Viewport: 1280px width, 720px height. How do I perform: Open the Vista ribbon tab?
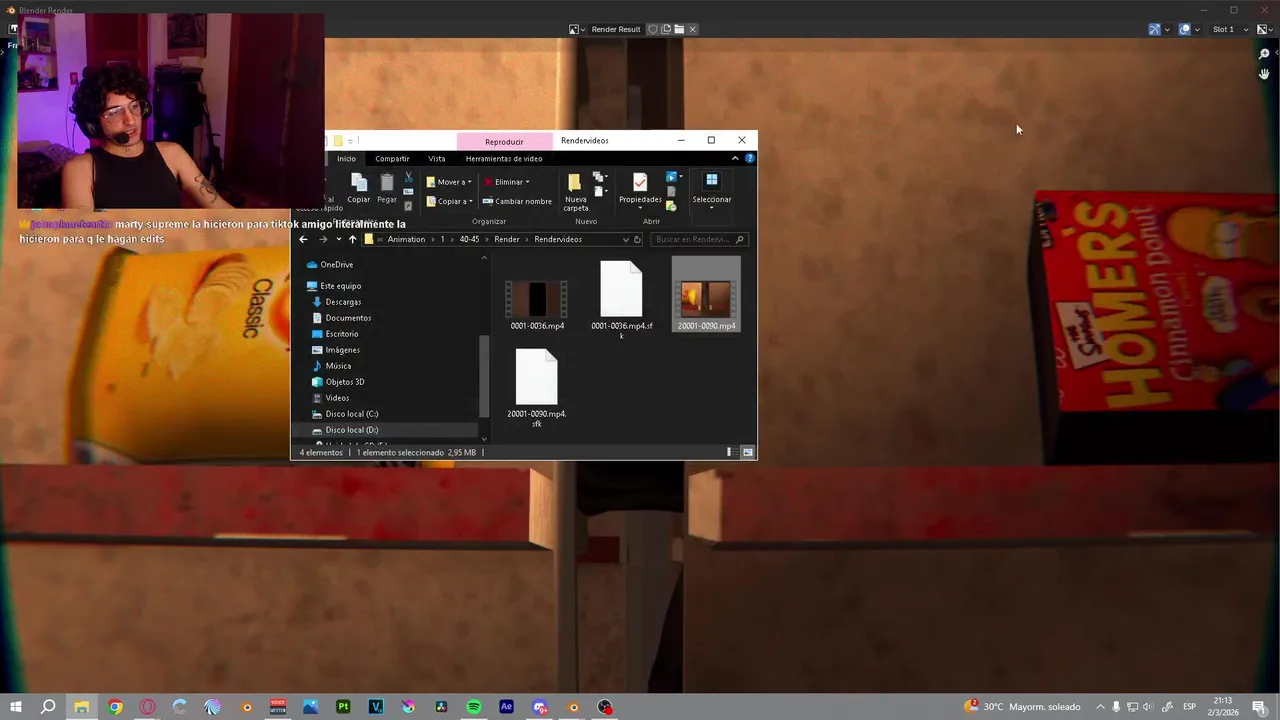point(437,158)
